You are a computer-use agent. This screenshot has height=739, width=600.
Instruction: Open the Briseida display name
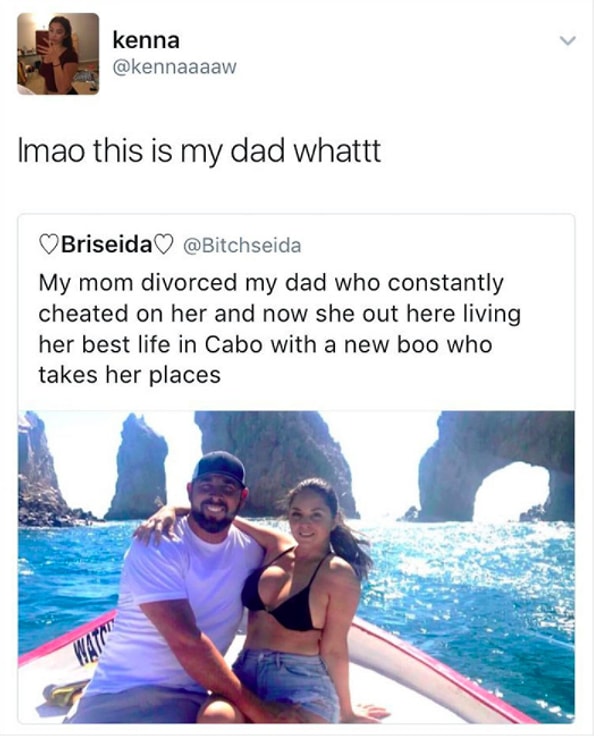pyautogui.click(x=106, y=244)
